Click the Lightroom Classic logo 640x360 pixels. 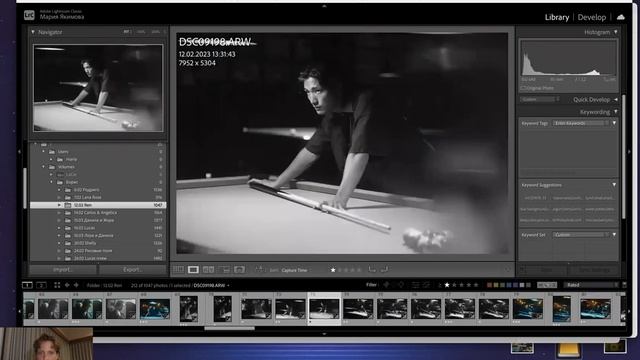[29, 16]
